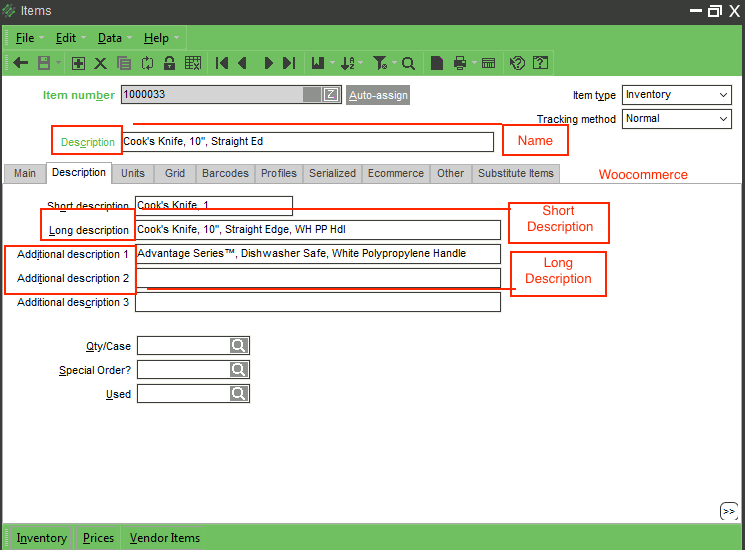Switch to the Serialized tab
The height and width of the screenshot is (550, 745).
tap(333, 173)
